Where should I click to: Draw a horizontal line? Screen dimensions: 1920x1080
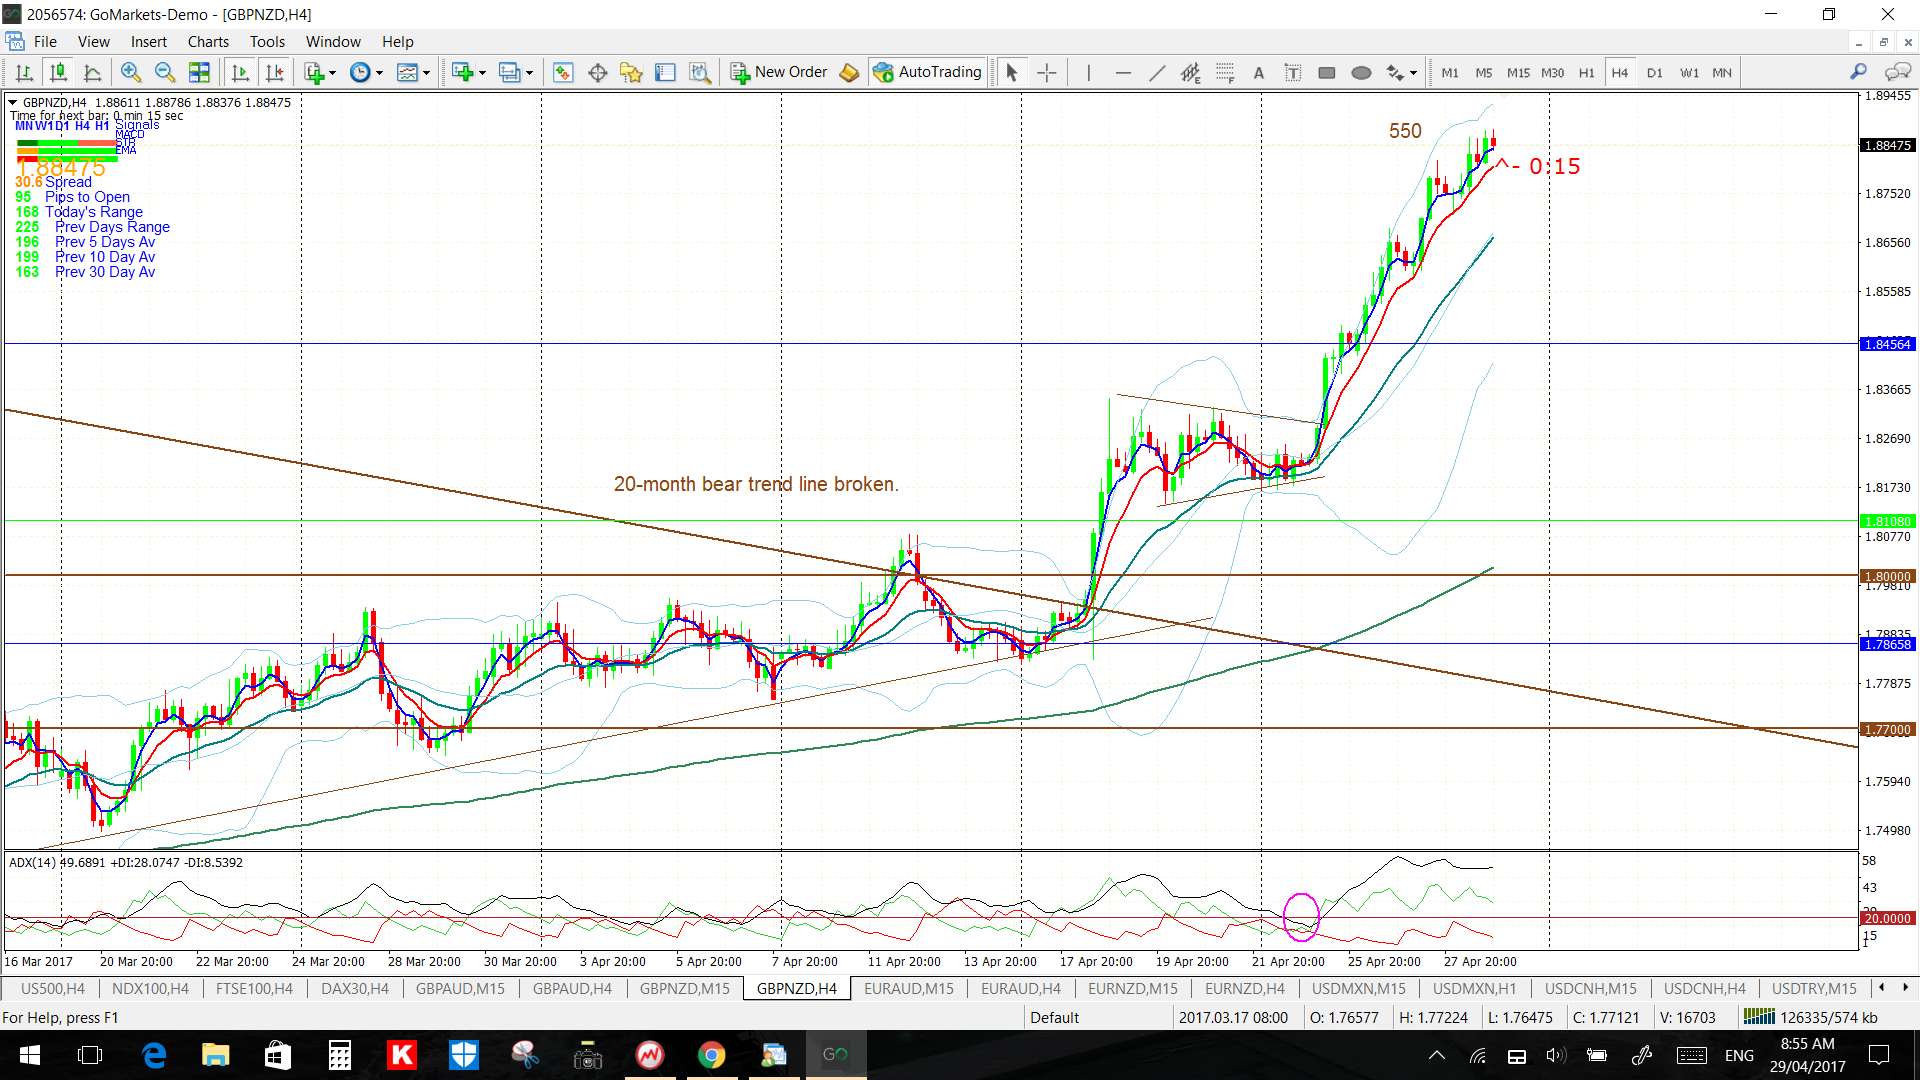click(1123, 72)
